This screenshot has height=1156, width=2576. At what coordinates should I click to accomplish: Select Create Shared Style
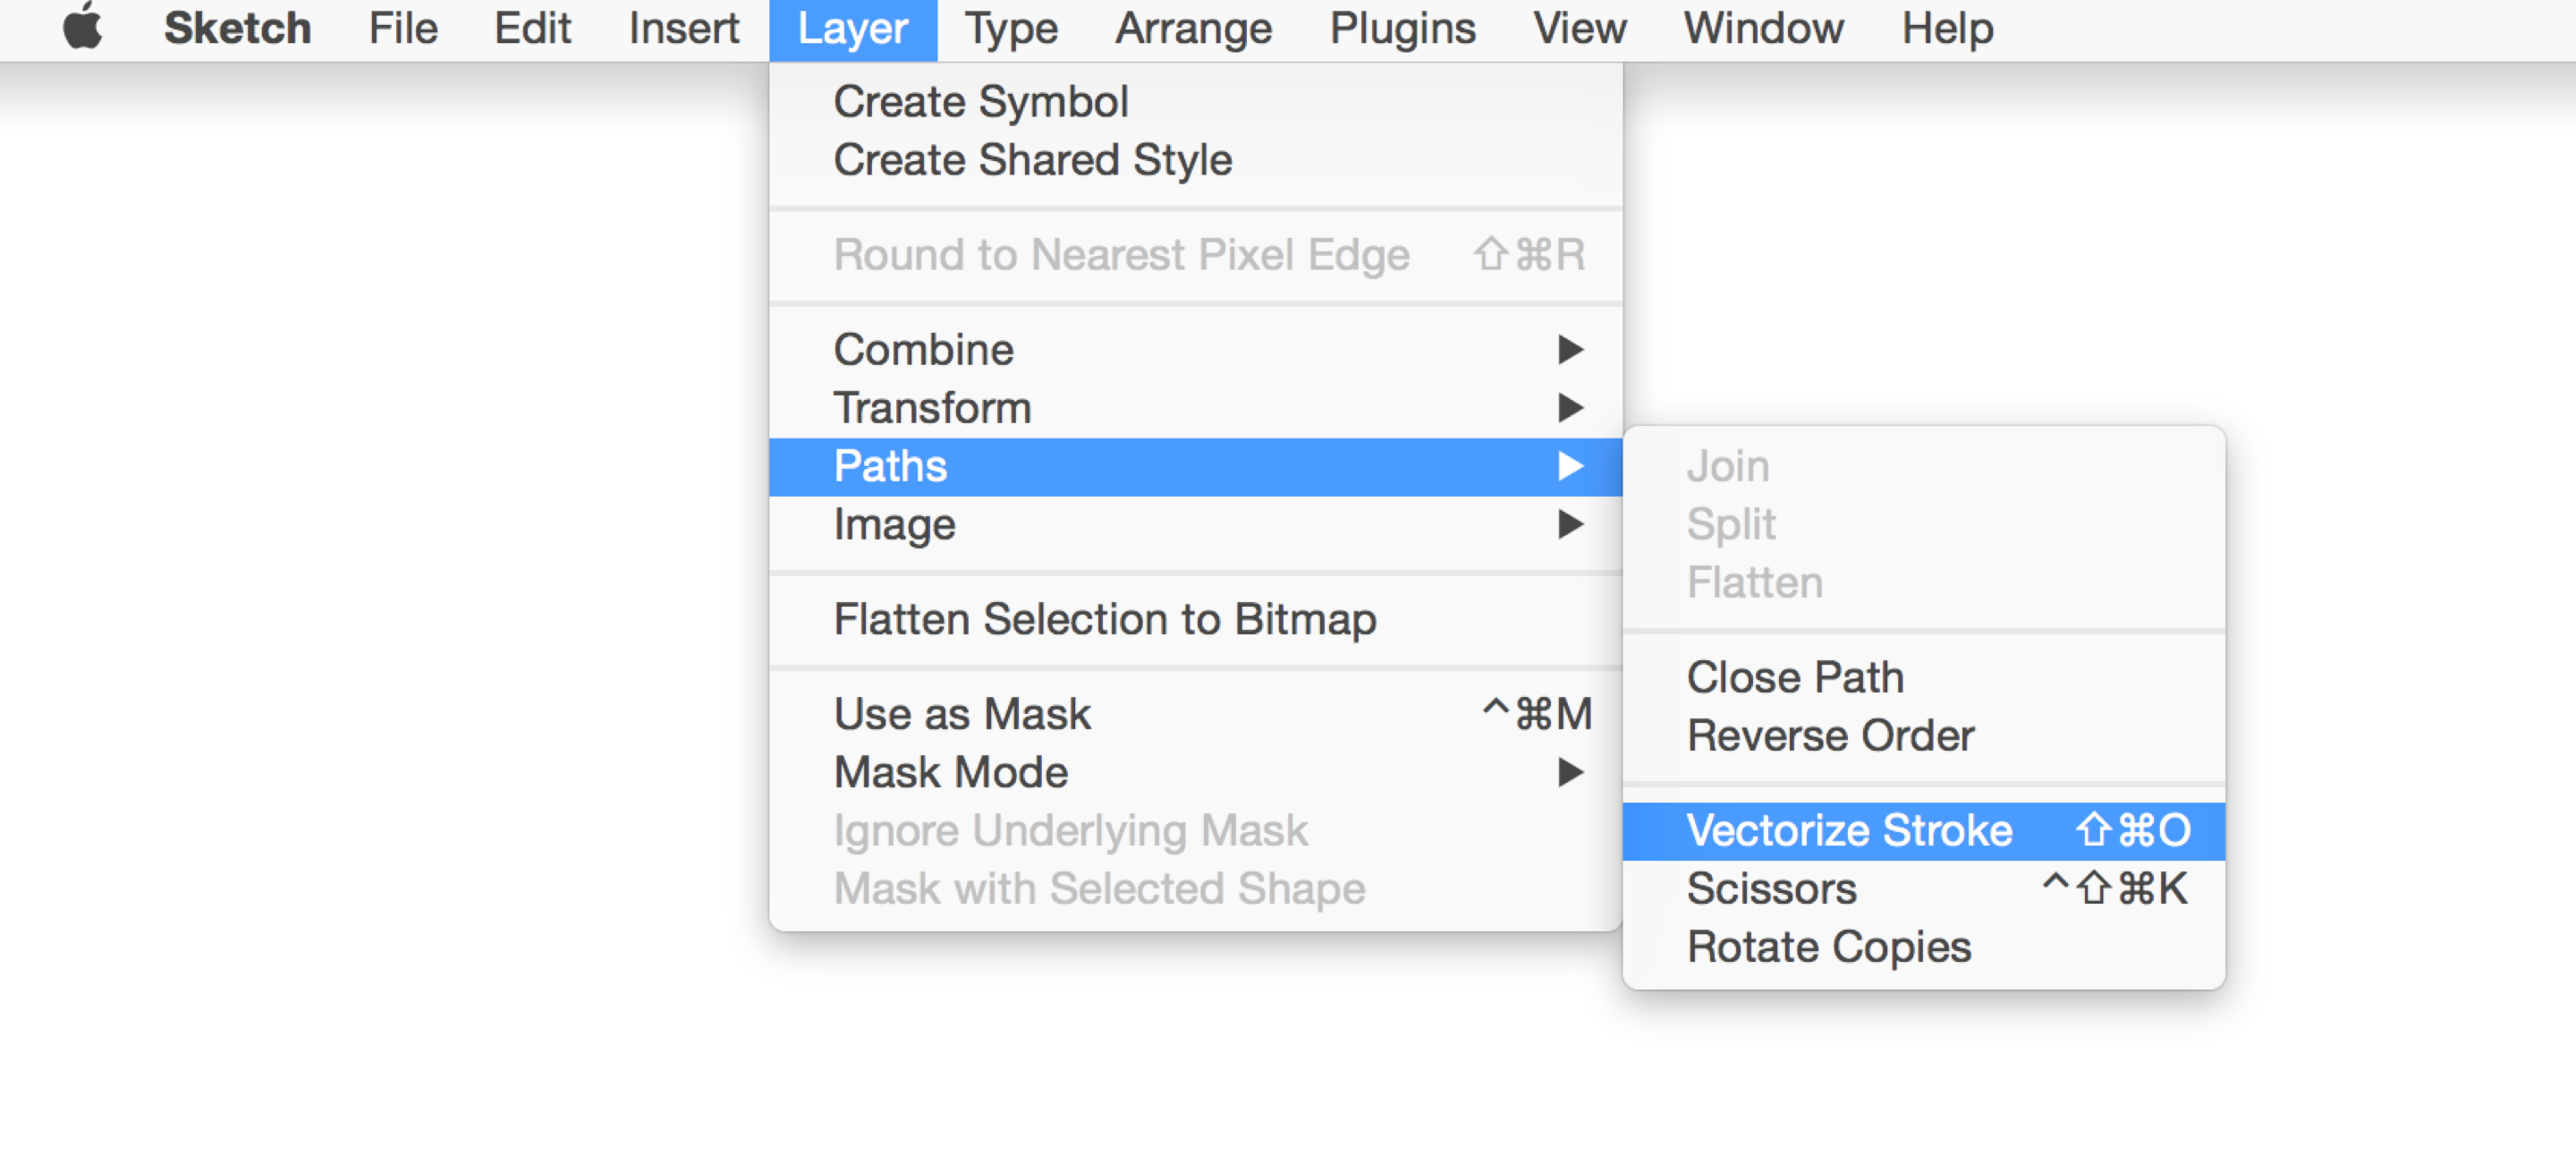click(1032, 159)
